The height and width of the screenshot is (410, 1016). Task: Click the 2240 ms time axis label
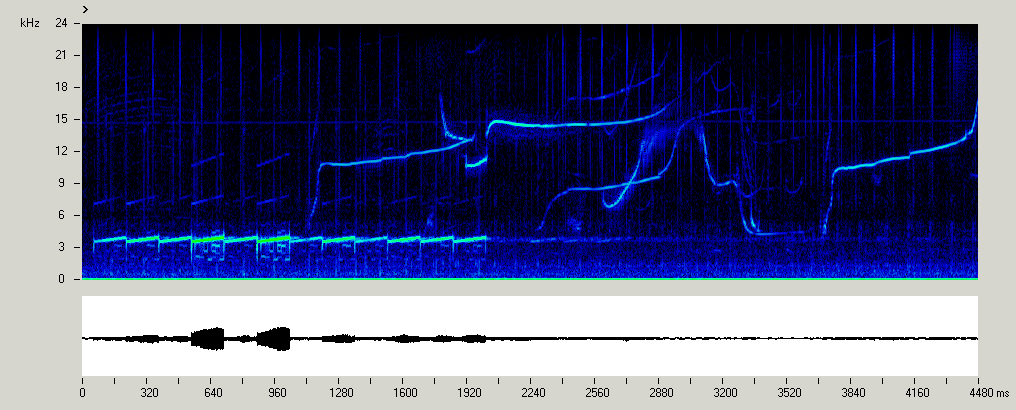tap(533, 393)
